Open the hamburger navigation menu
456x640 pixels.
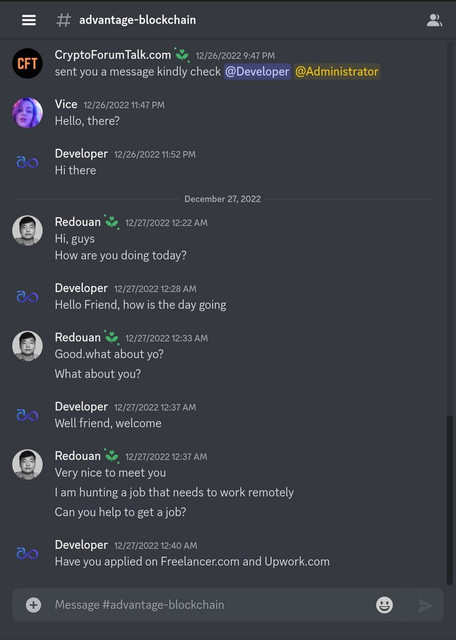click(29, 20)
